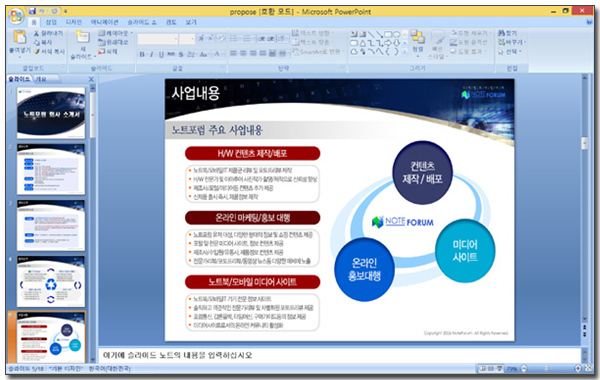Toggle Italic formatting
The image size is (600, 380).
[x=152, y=54]
